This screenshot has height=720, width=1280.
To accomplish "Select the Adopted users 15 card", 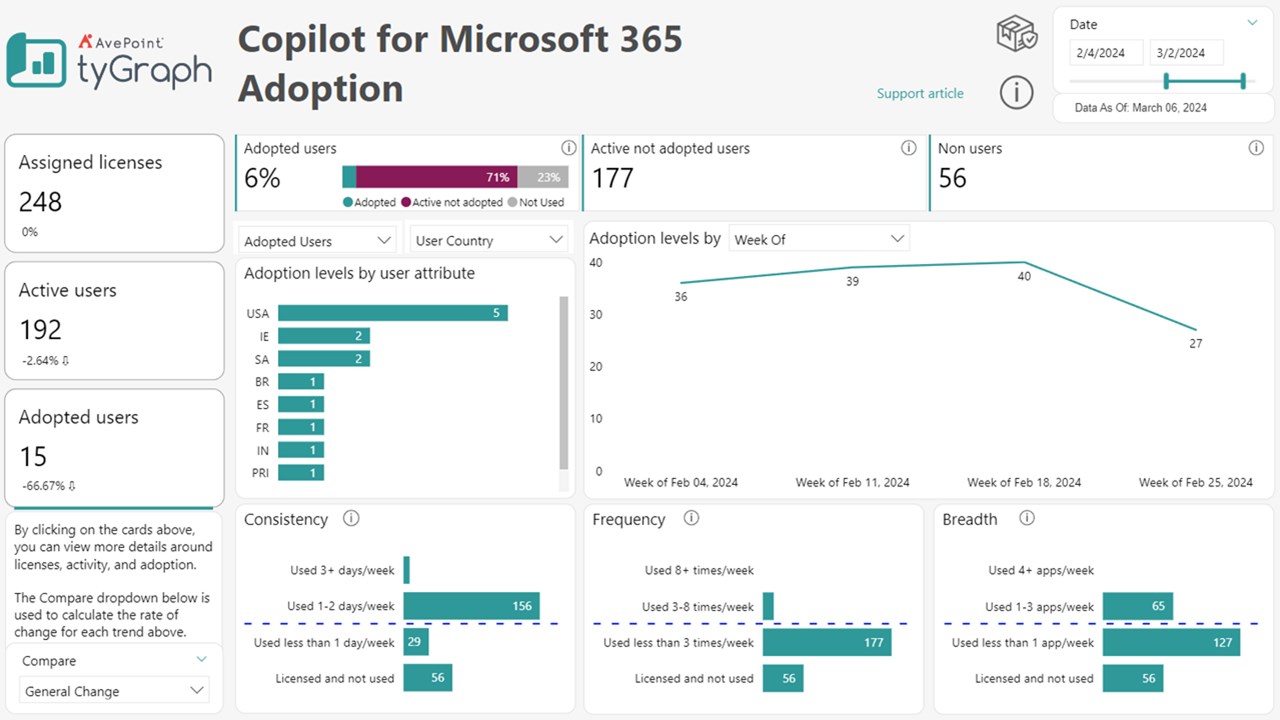I will 115,448.
